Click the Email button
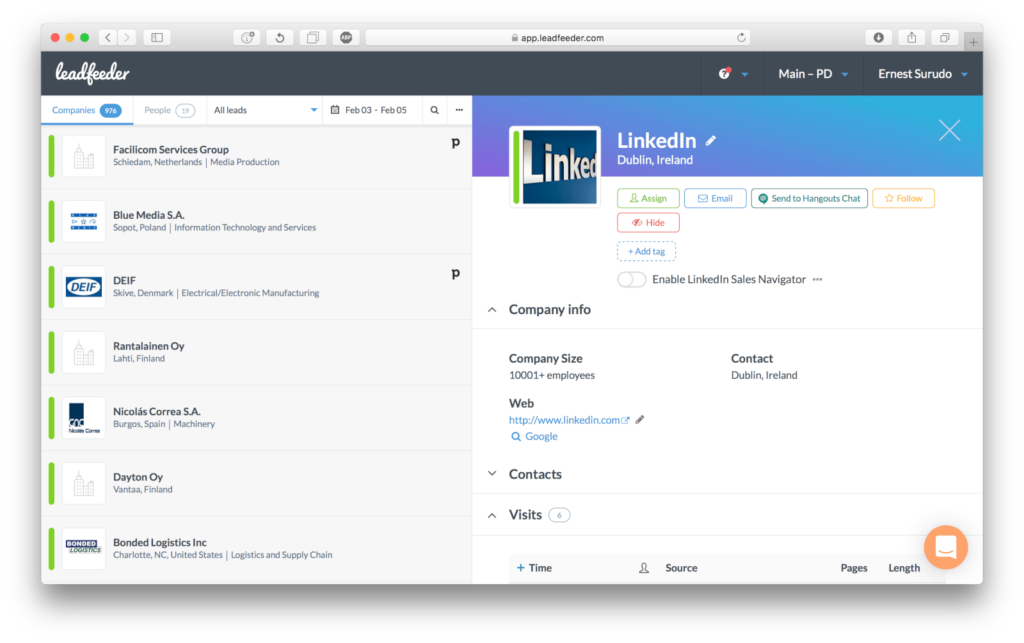Viewport: 1024px width, 643px height. [715, 198]
